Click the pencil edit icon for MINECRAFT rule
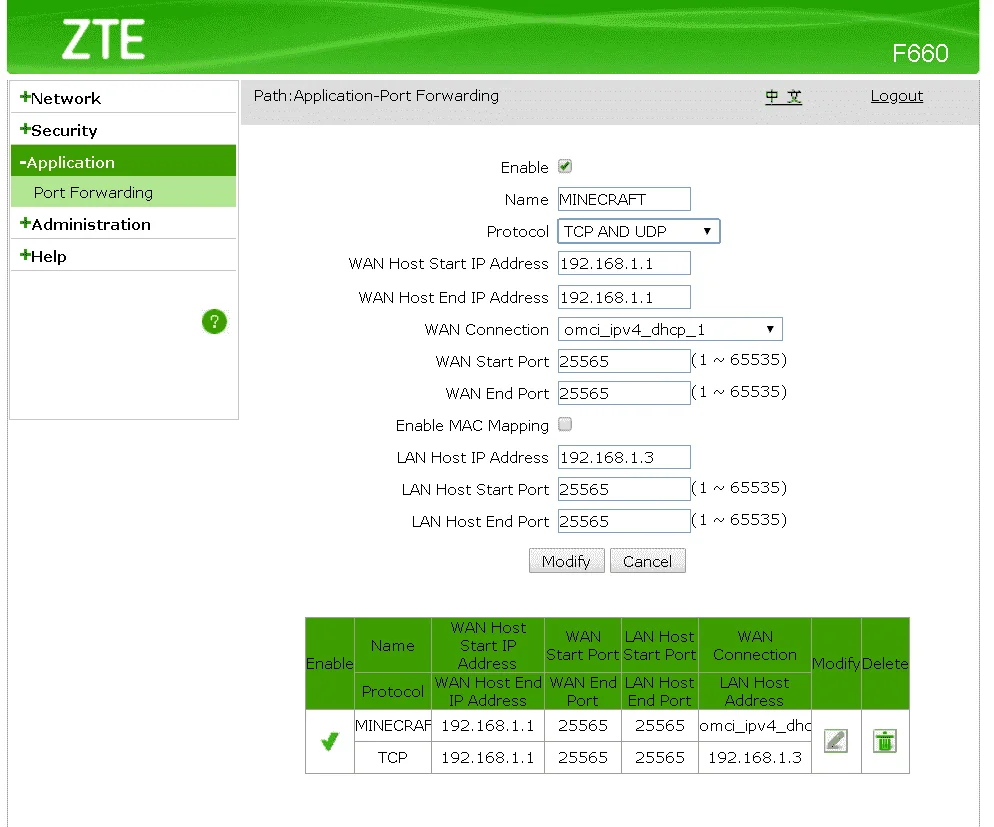Viewport: 994px width, 827px height. coord(836,741)
